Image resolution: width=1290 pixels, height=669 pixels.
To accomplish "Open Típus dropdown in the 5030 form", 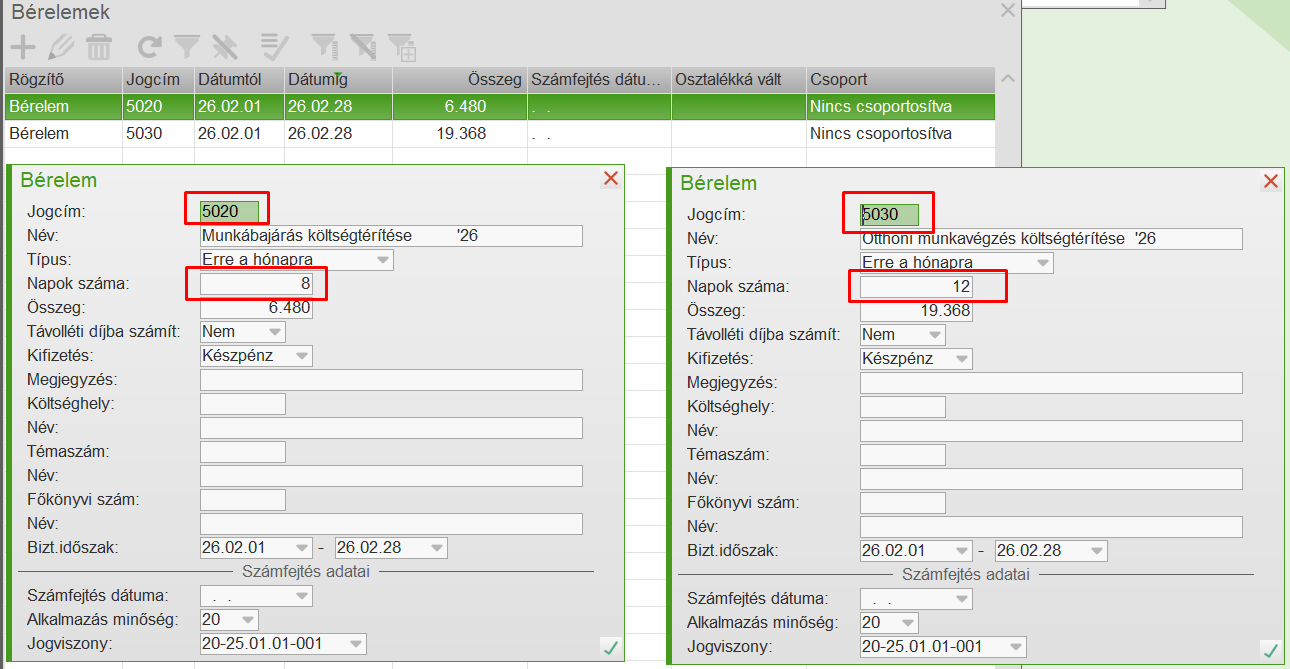I will click(x=1042, y=262).
